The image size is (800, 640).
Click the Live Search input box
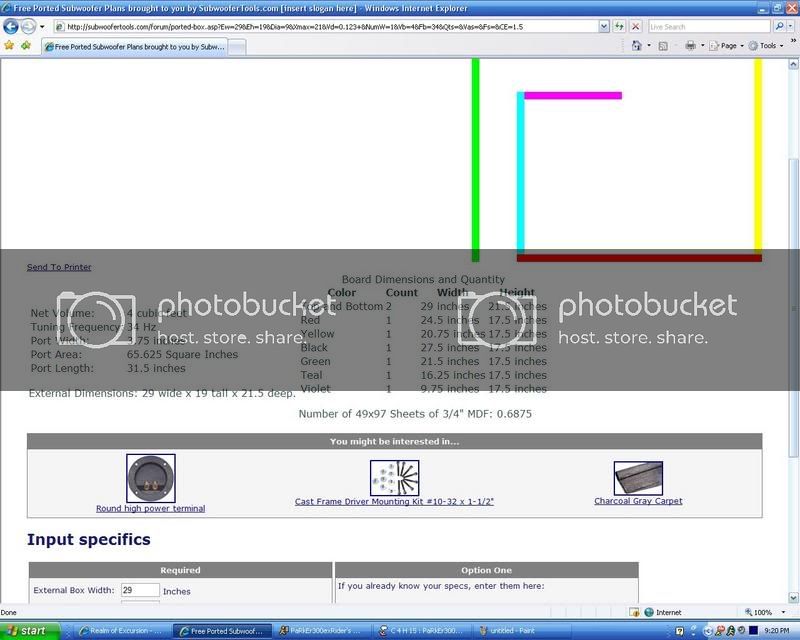[x=709, y=27]
